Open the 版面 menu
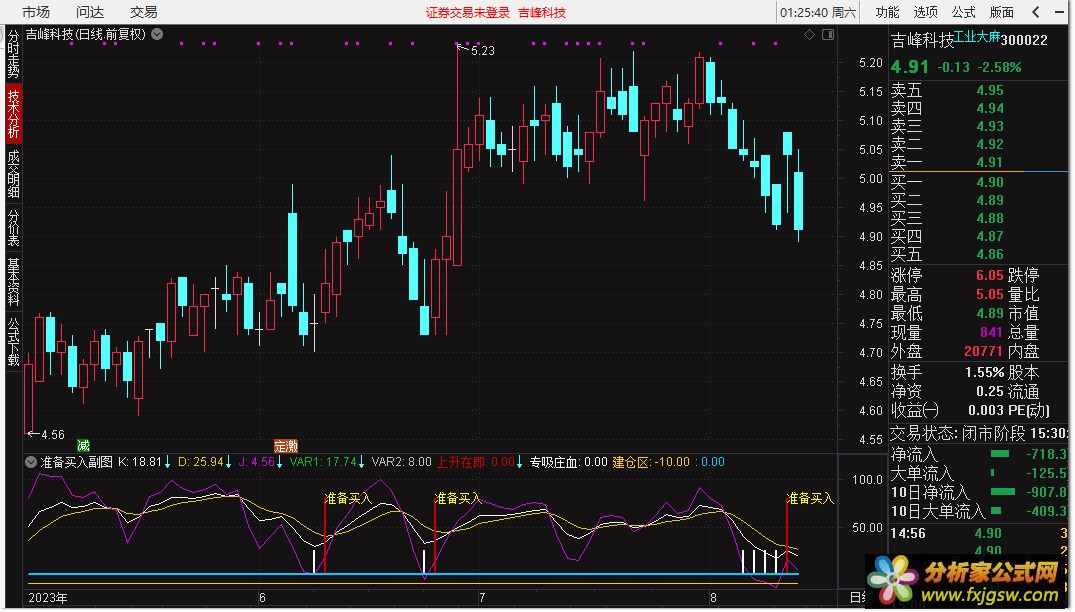The height and width of the screenshot is (612, 1075). [x=1002, y=12]
